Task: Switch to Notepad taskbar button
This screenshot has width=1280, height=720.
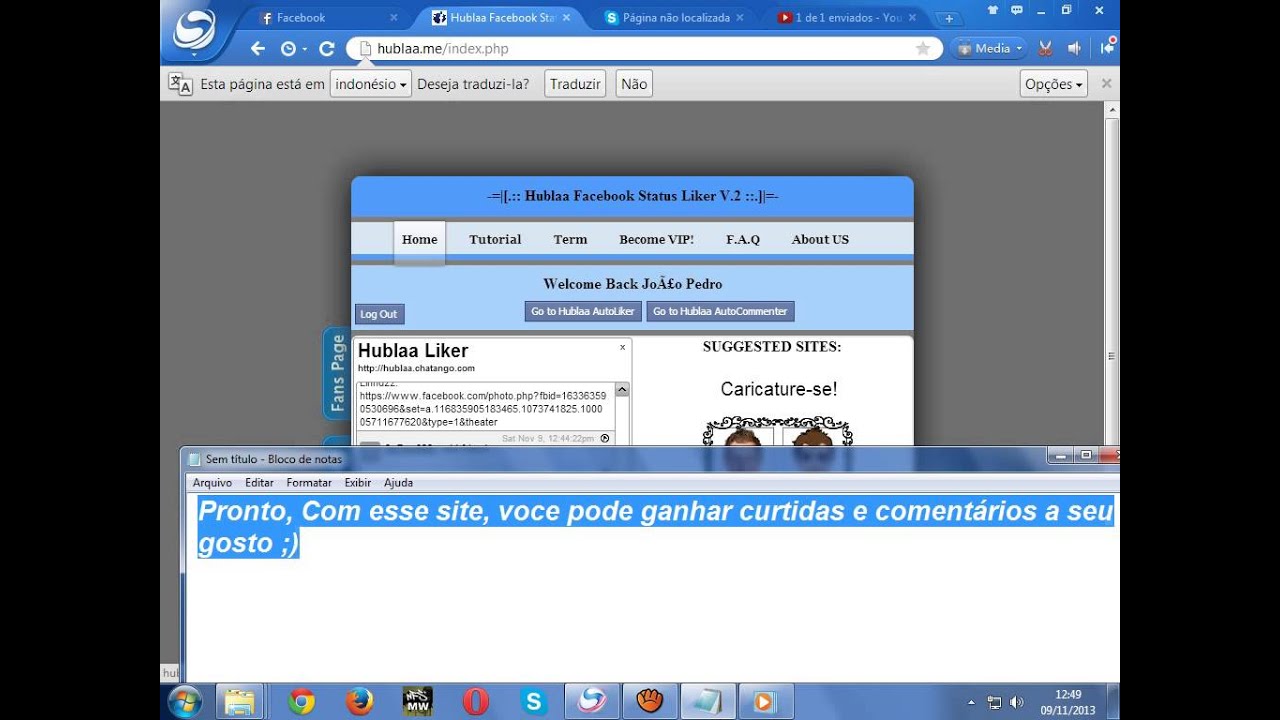Action: click(708, 702)
